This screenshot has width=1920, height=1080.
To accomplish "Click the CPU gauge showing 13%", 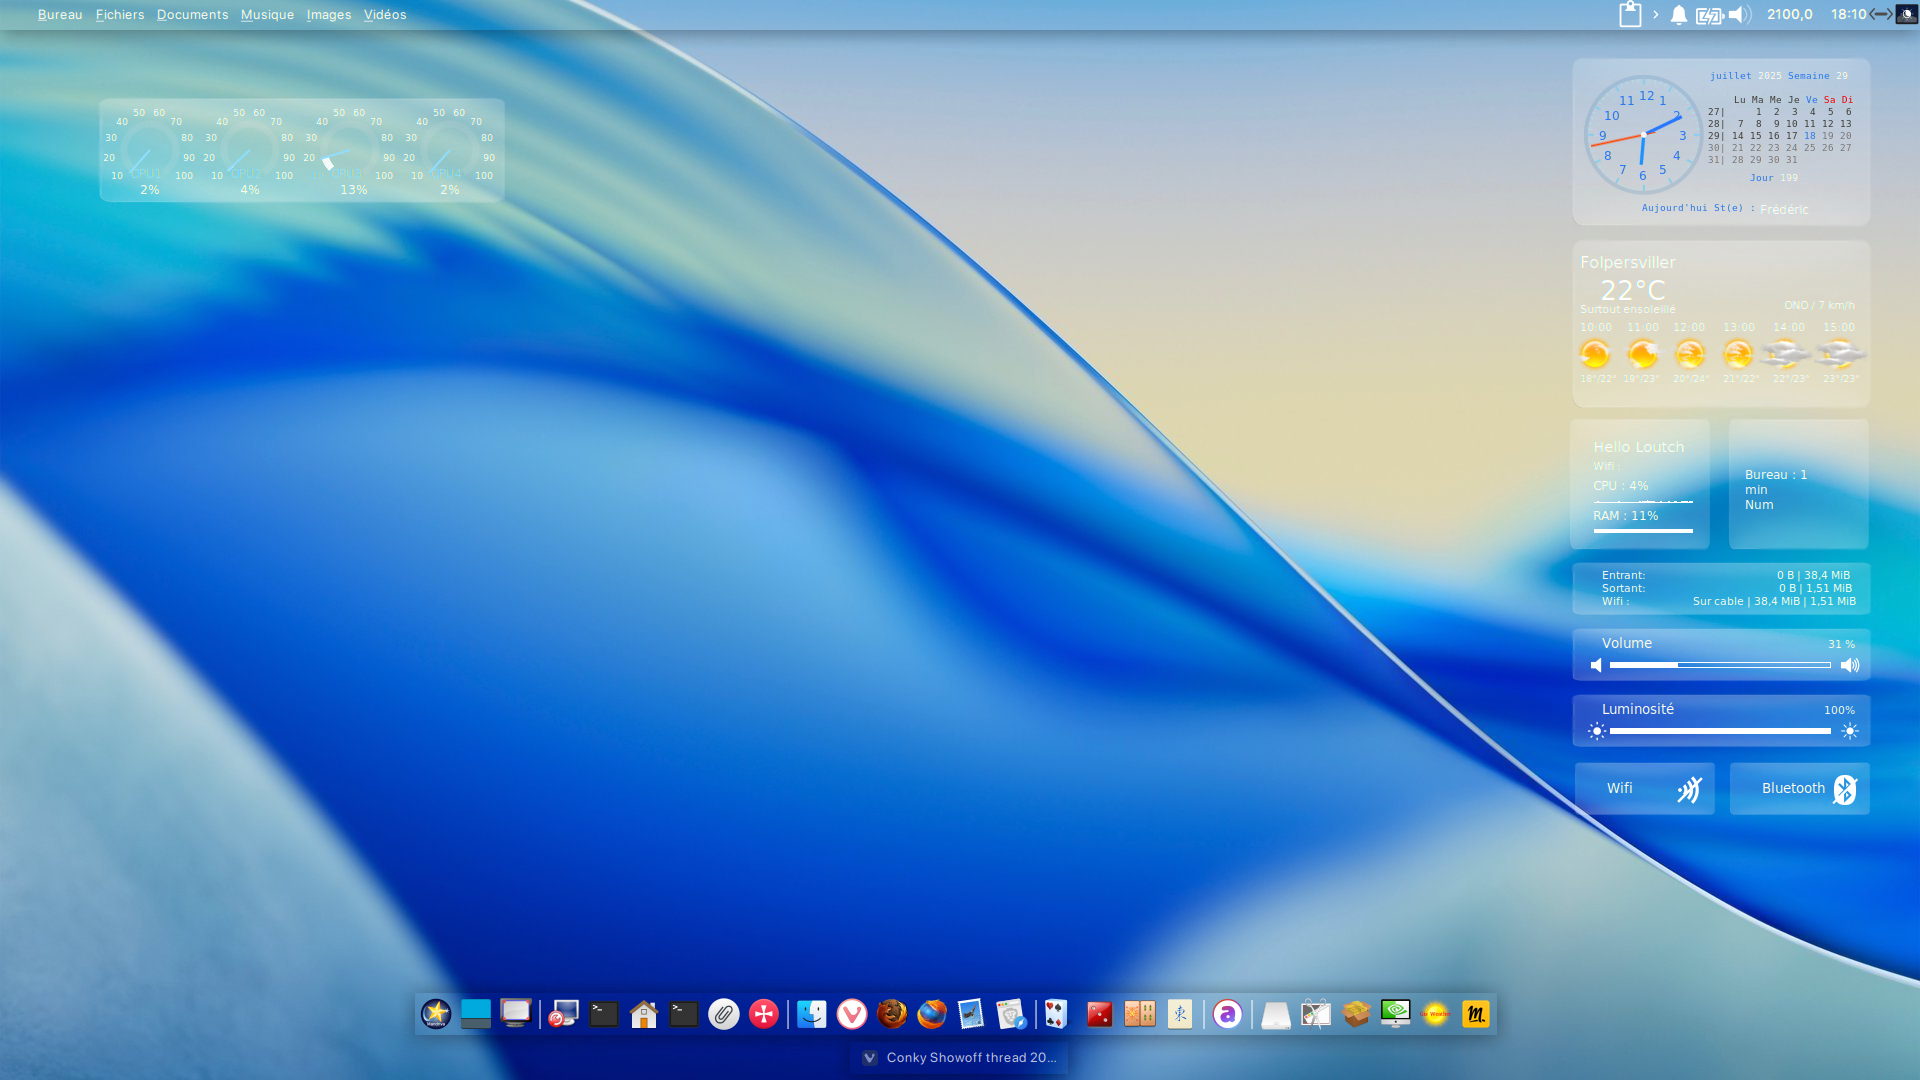I will 349,152.
